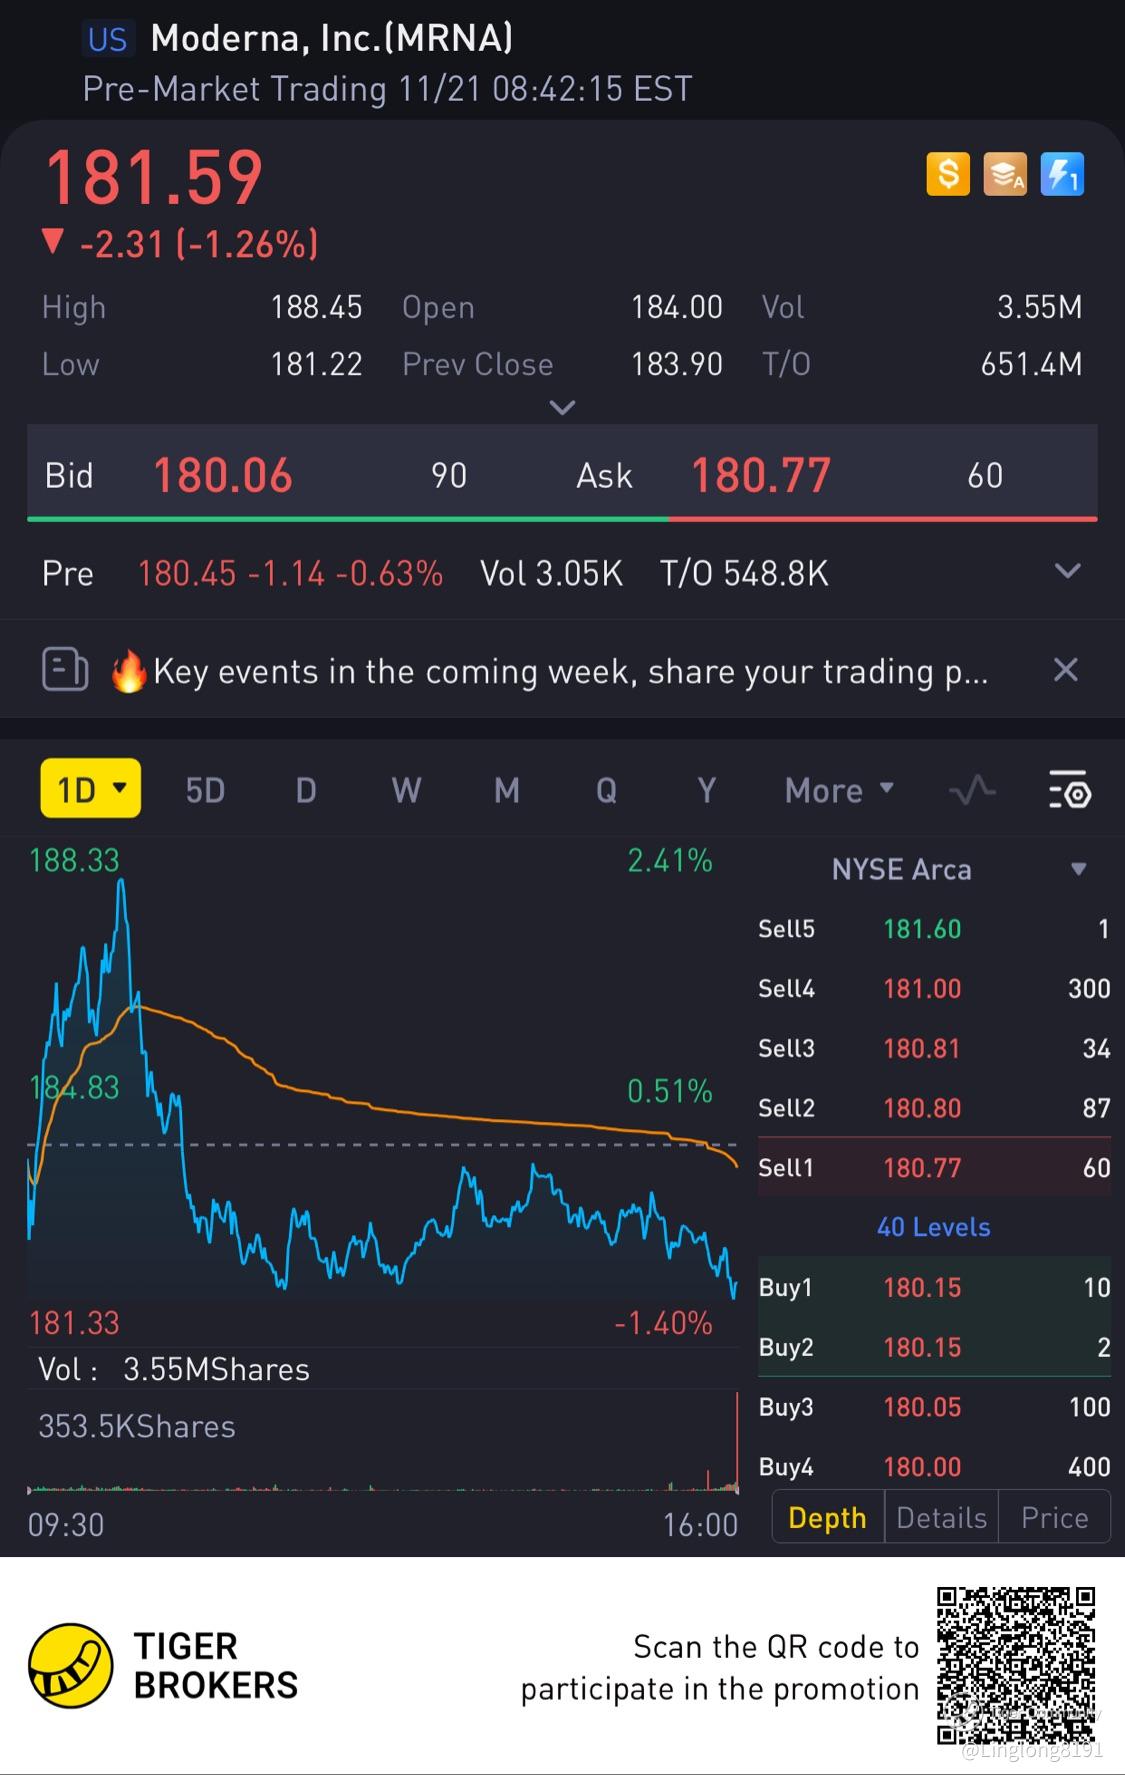Switch chart to 5D timeframe
This screenshot has height=1775, width=1125.
tap(205, 791)
